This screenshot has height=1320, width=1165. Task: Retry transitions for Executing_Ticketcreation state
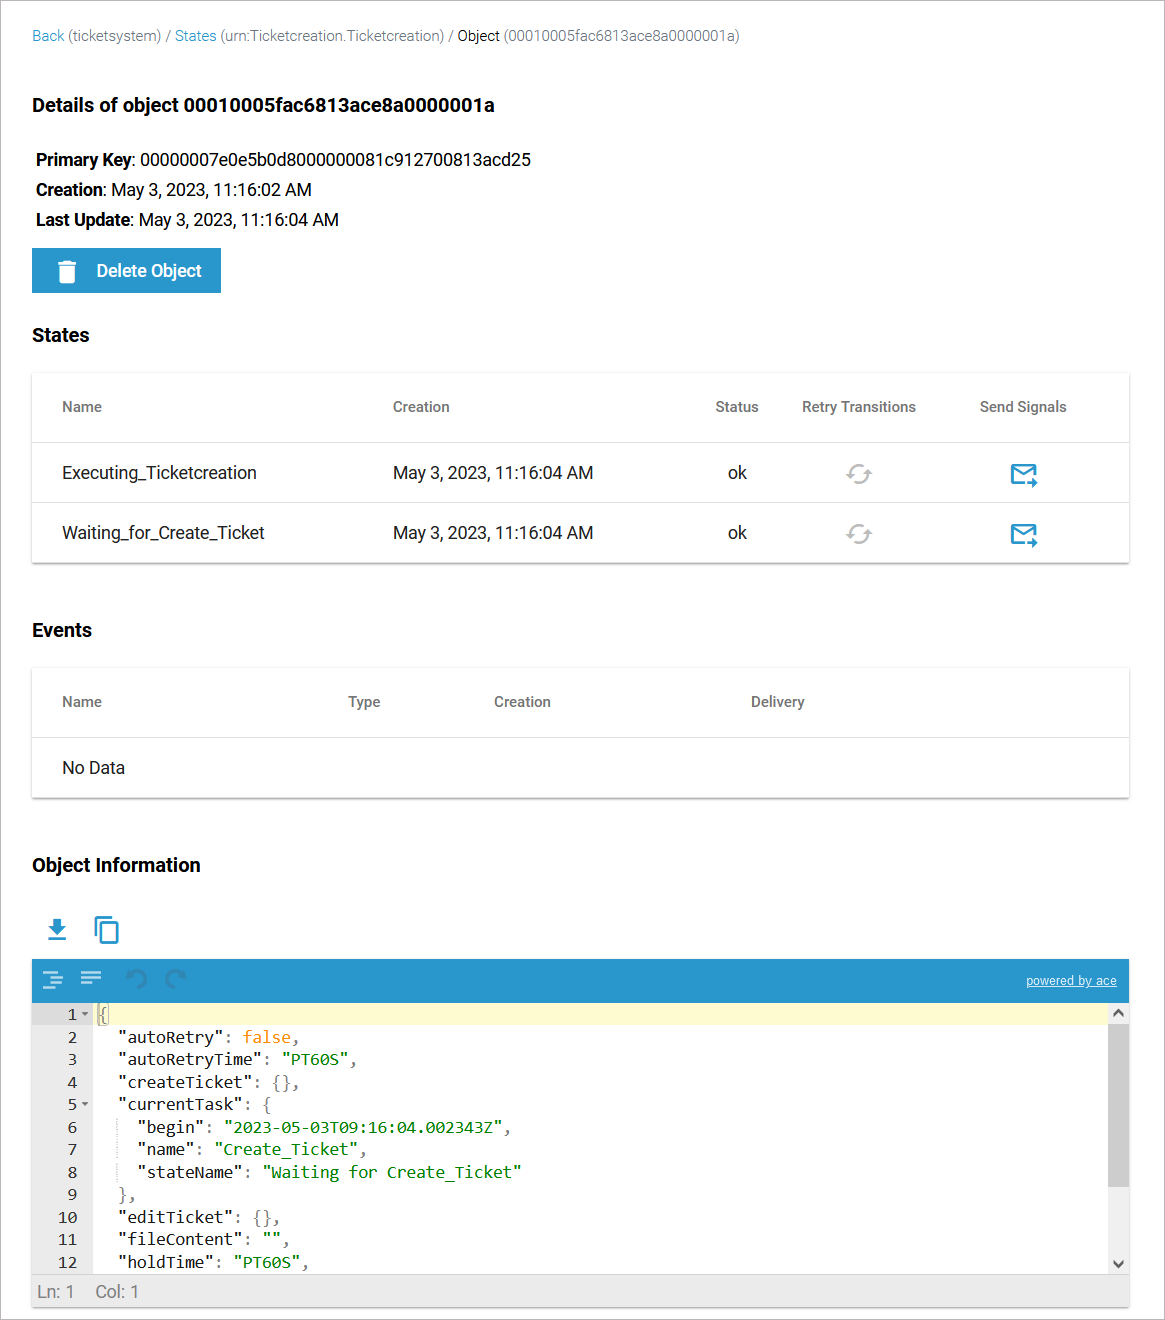pos(858,473)
